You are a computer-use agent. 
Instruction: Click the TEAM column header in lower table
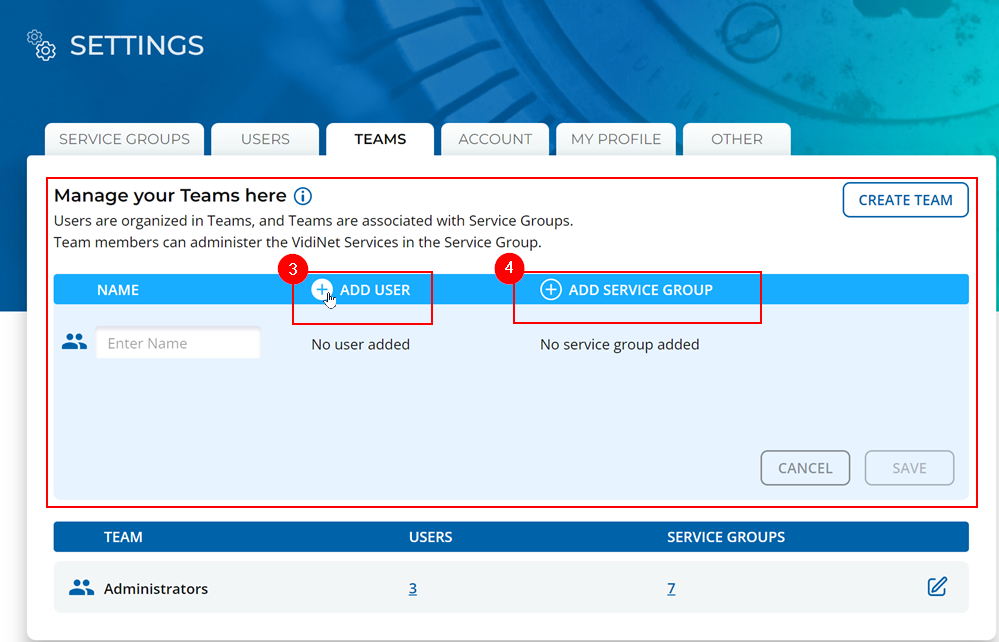(123, 537)
